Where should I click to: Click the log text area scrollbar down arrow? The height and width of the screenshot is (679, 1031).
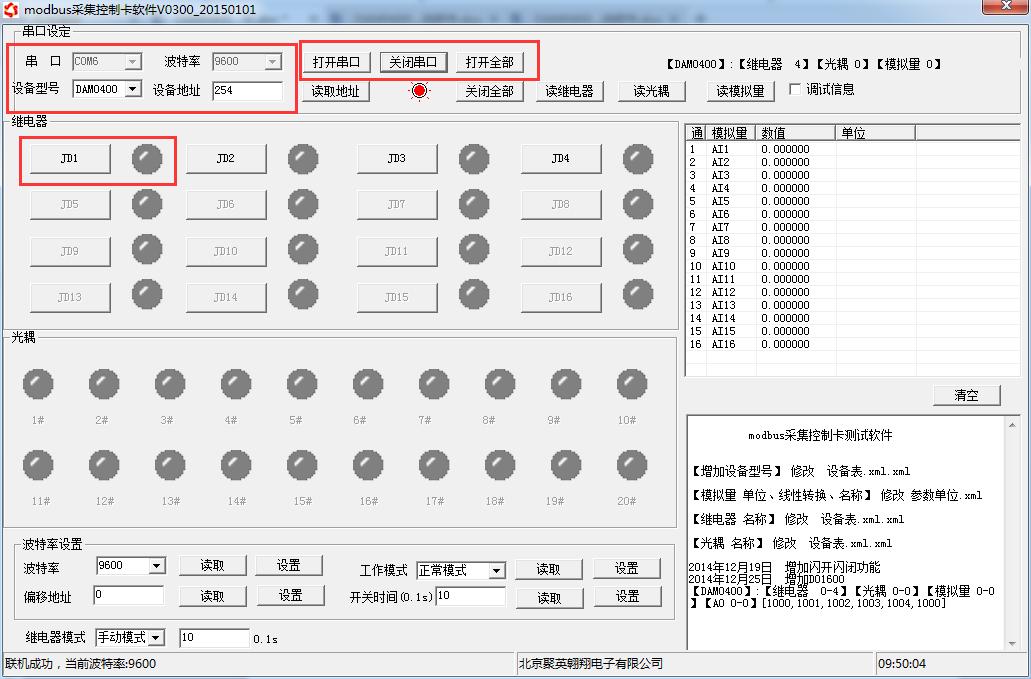tap(1012, 644)
